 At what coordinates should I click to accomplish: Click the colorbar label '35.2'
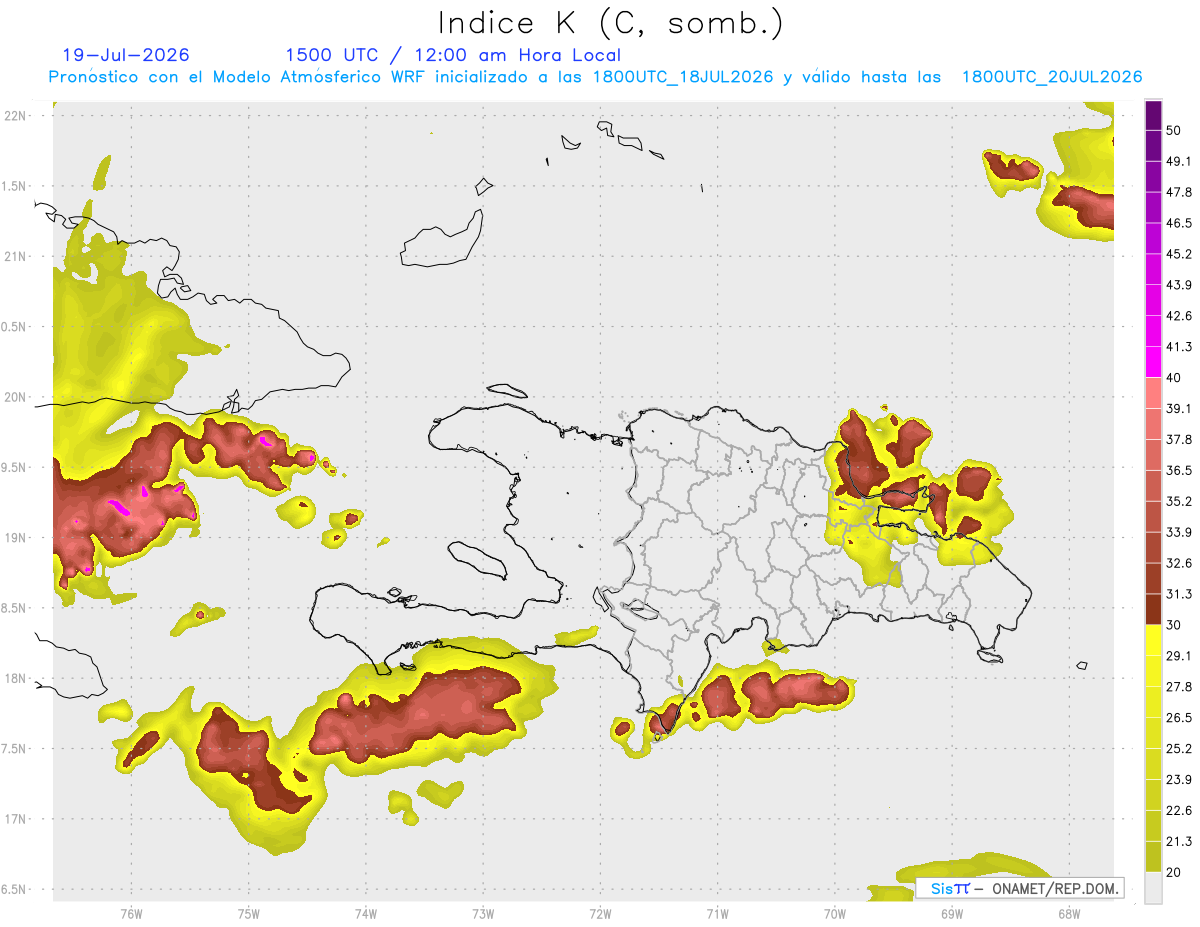coord(1179,501)
